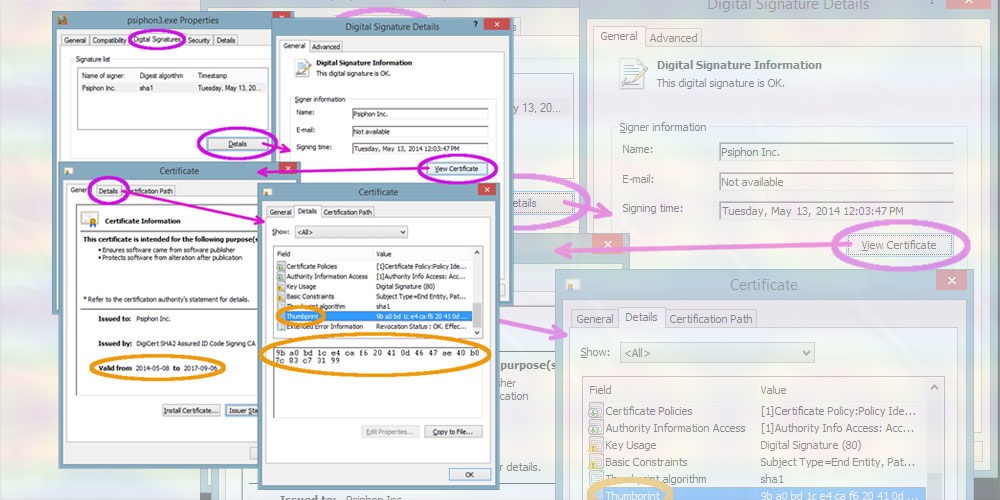Click OK in the small Certificate window
The image size is (1000, 500).
pyautogui.click(x=469, y=474)
